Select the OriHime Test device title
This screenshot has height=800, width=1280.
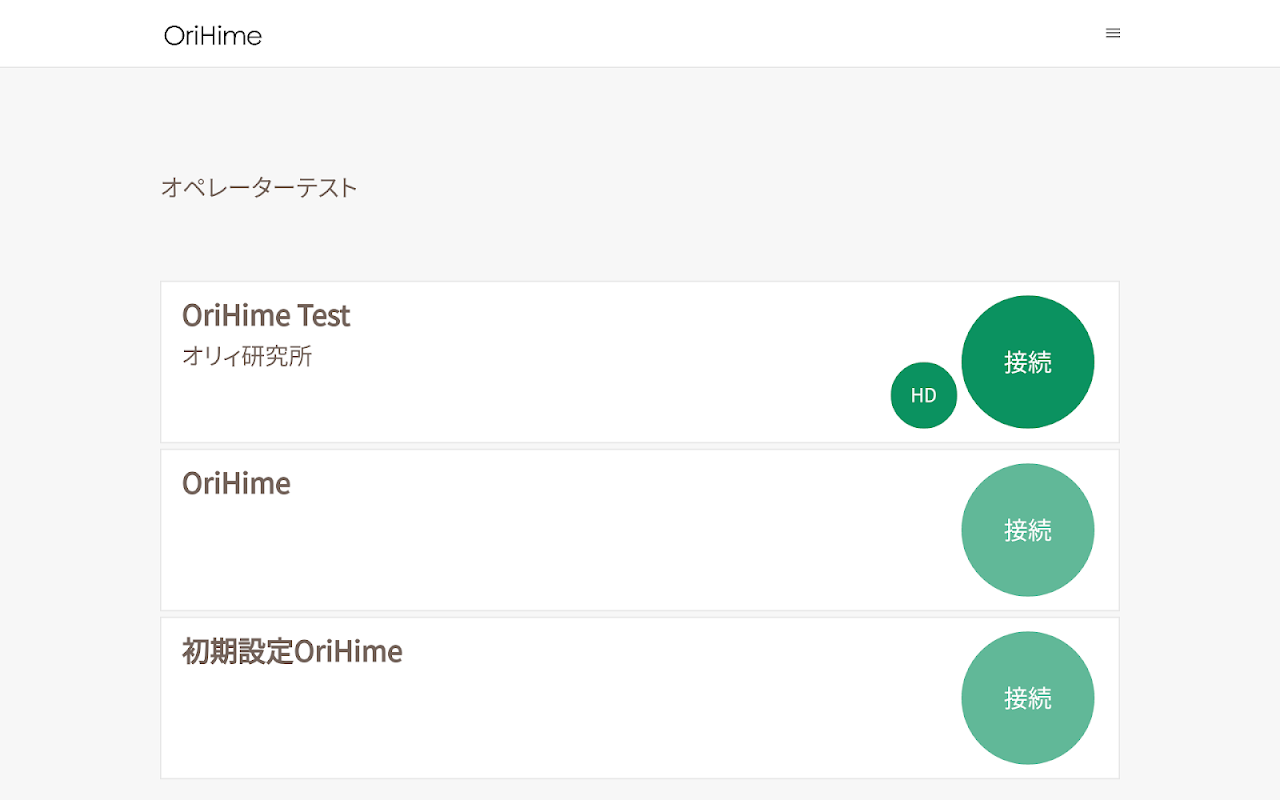(x=266, y=315)
